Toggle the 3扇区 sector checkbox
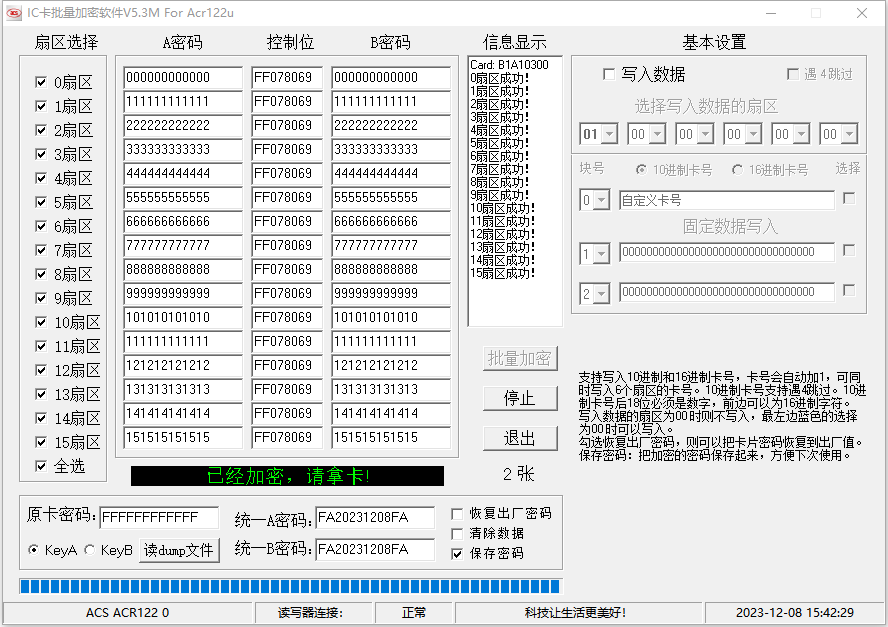888x627 pixels. (x=41, y=154)
